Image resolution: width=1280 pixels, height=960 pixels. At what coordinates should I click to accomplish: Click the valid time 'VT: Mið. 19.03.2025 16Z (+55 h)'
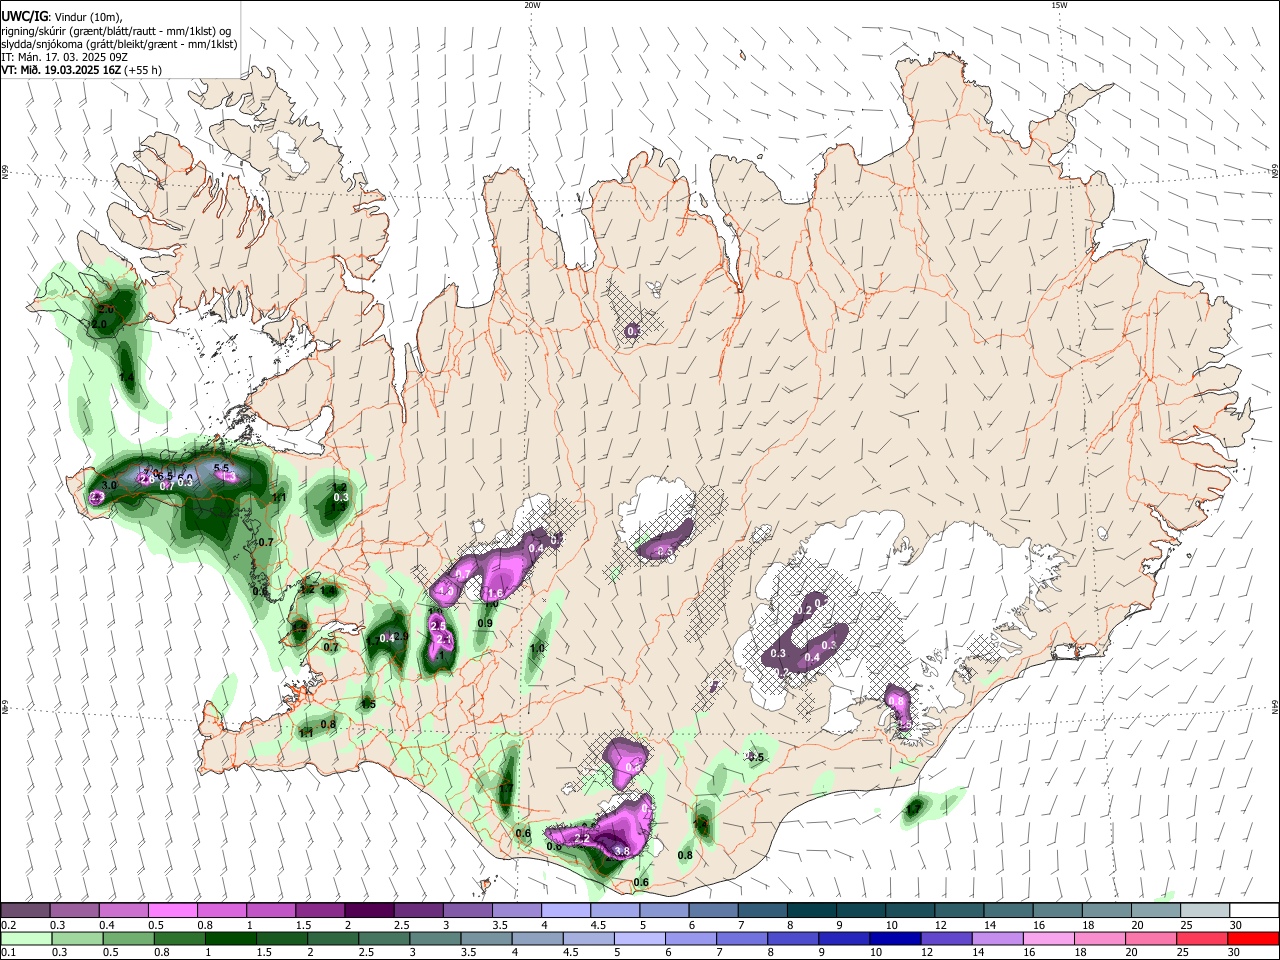tap(82, 71)
